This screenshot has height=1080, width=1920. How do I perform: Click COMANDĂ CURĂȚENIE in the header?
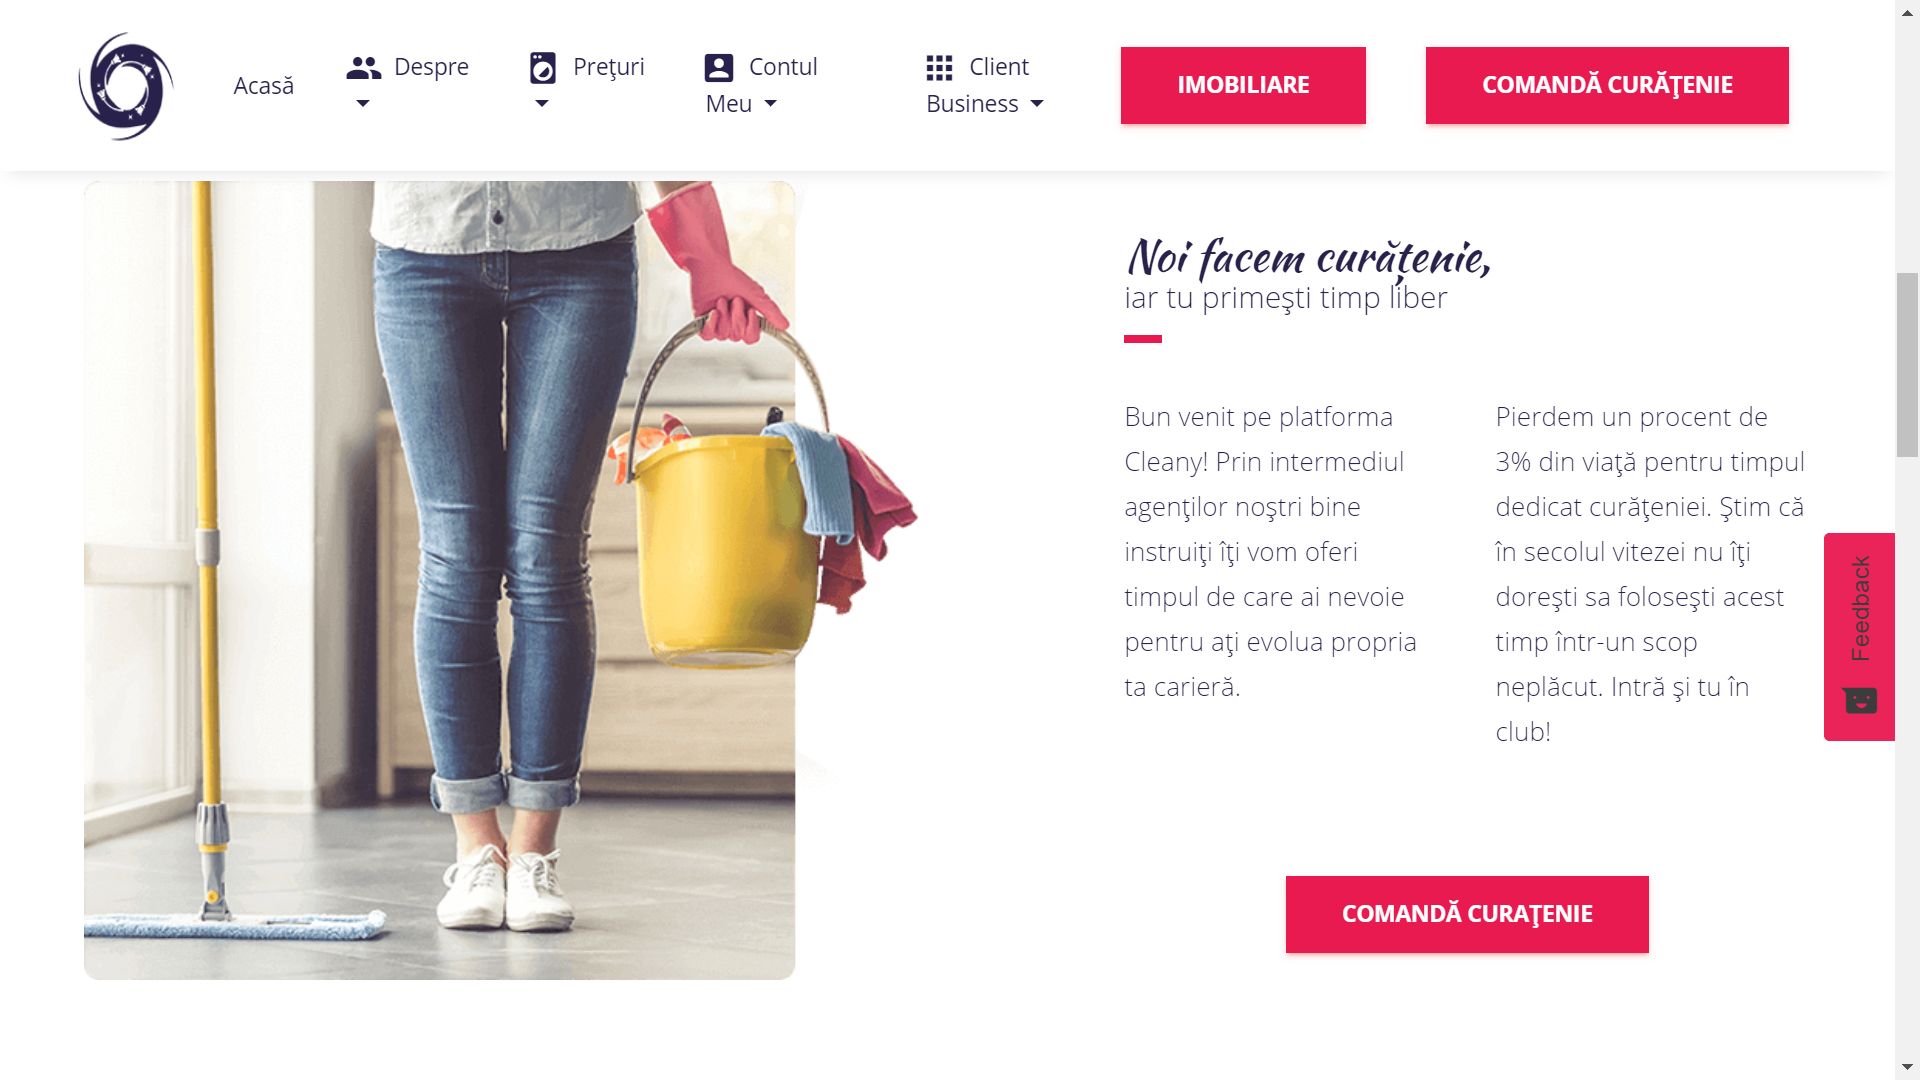point(1607,85)
